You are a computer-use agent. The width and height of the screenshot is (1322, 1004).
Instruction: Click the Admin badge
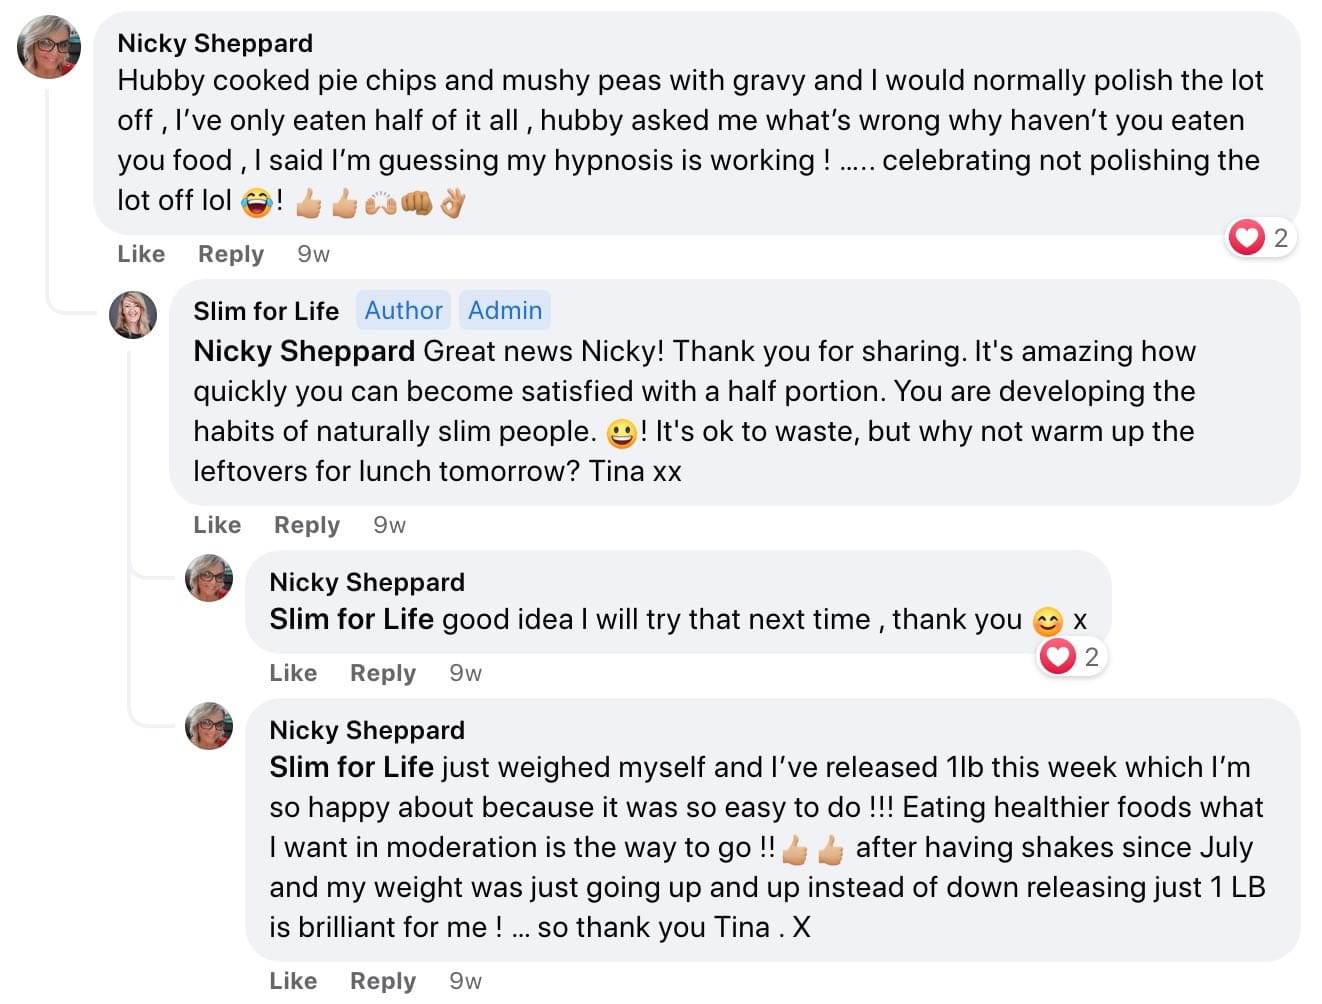505,311
